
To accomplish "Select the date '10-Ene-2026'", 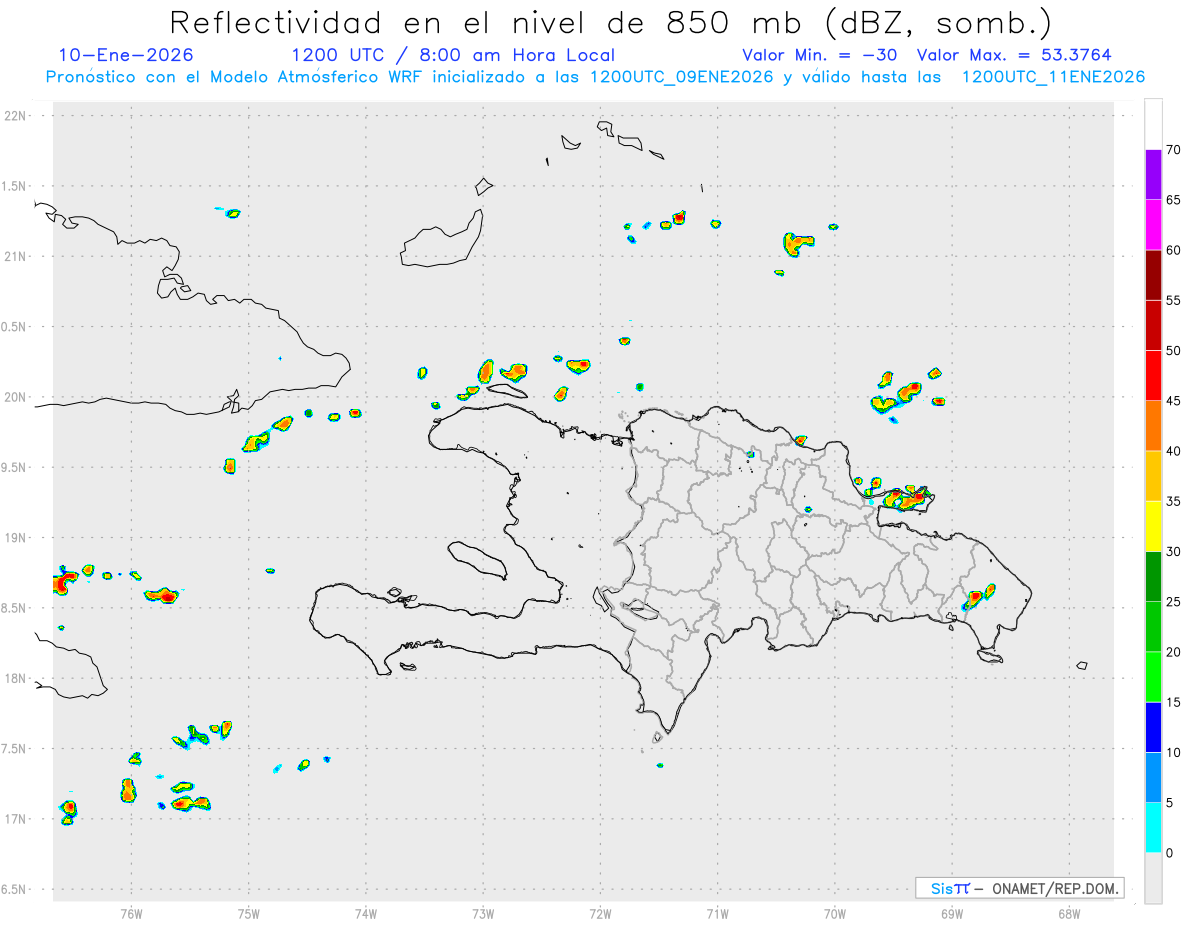I will [126, 55].
